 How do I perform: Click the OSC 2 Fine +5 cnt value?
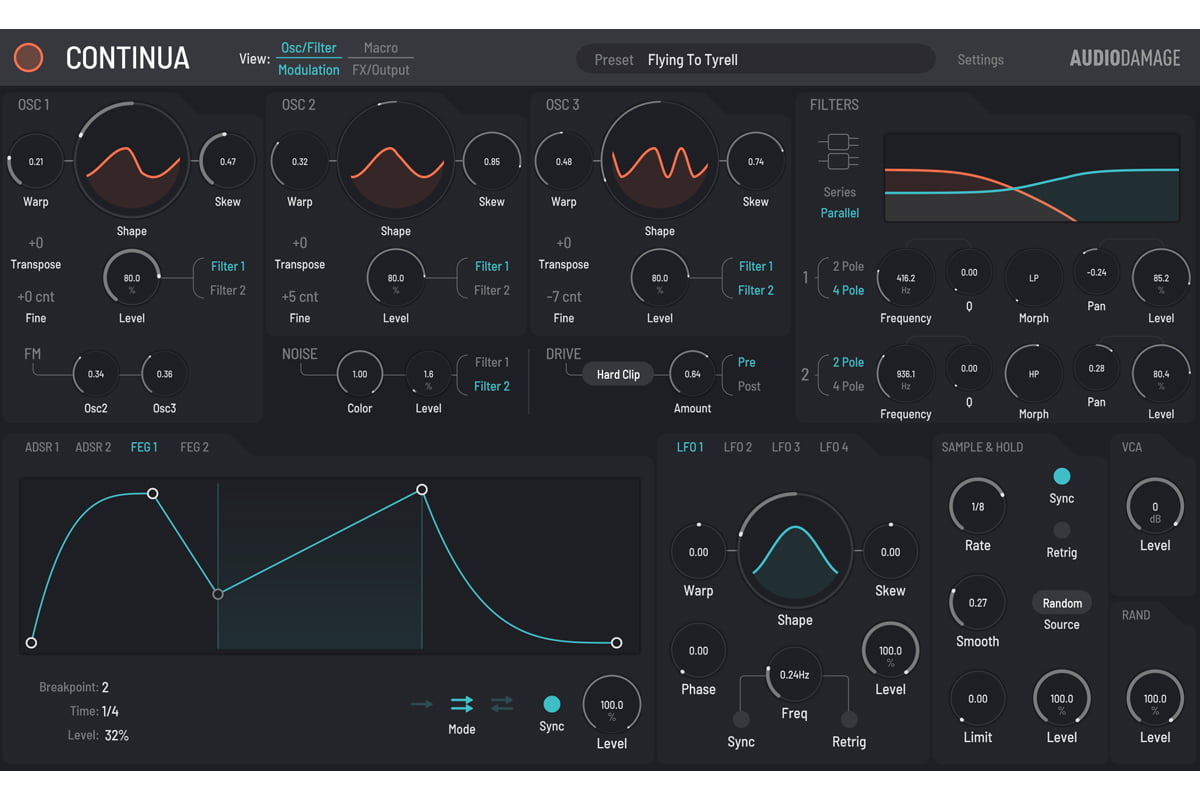(300, 297)
